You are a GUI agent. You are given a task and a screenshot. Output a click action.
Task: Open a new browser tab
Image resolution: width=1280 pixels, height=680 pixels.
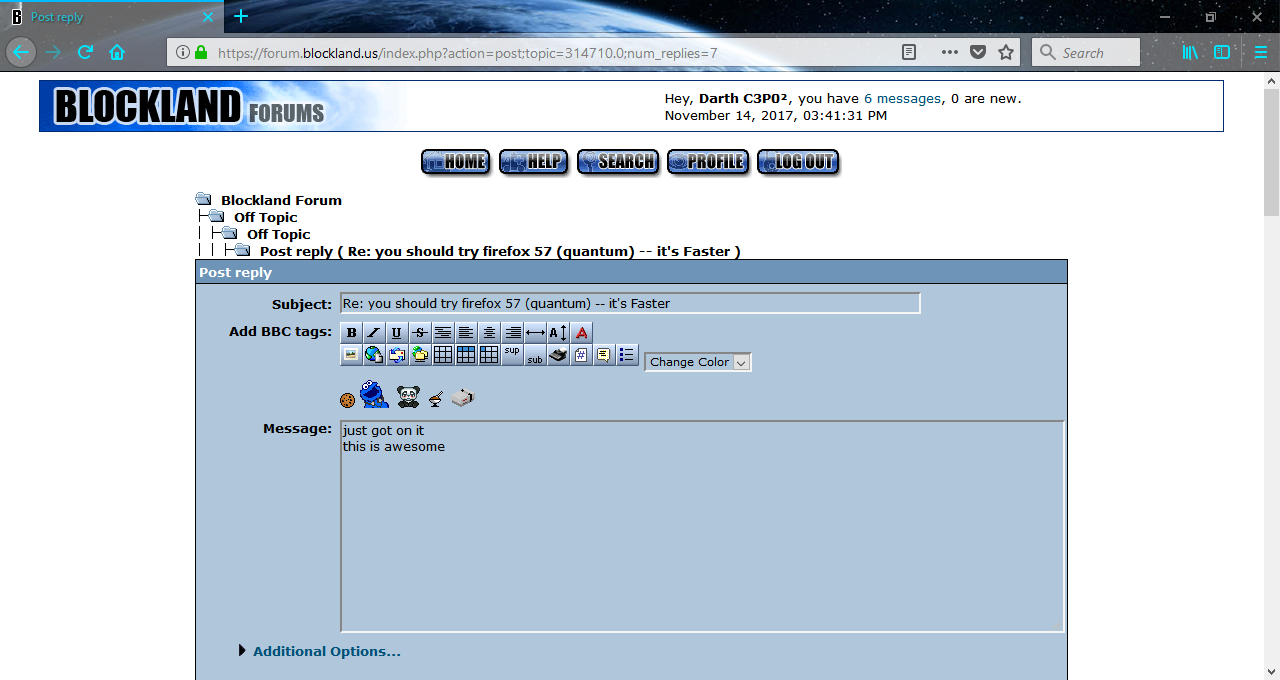[241, 17]
